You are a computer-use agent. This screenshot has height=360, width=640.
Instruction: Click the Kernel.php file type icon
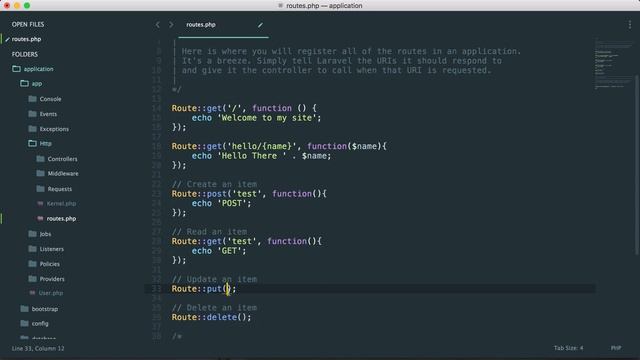point(40,203)
